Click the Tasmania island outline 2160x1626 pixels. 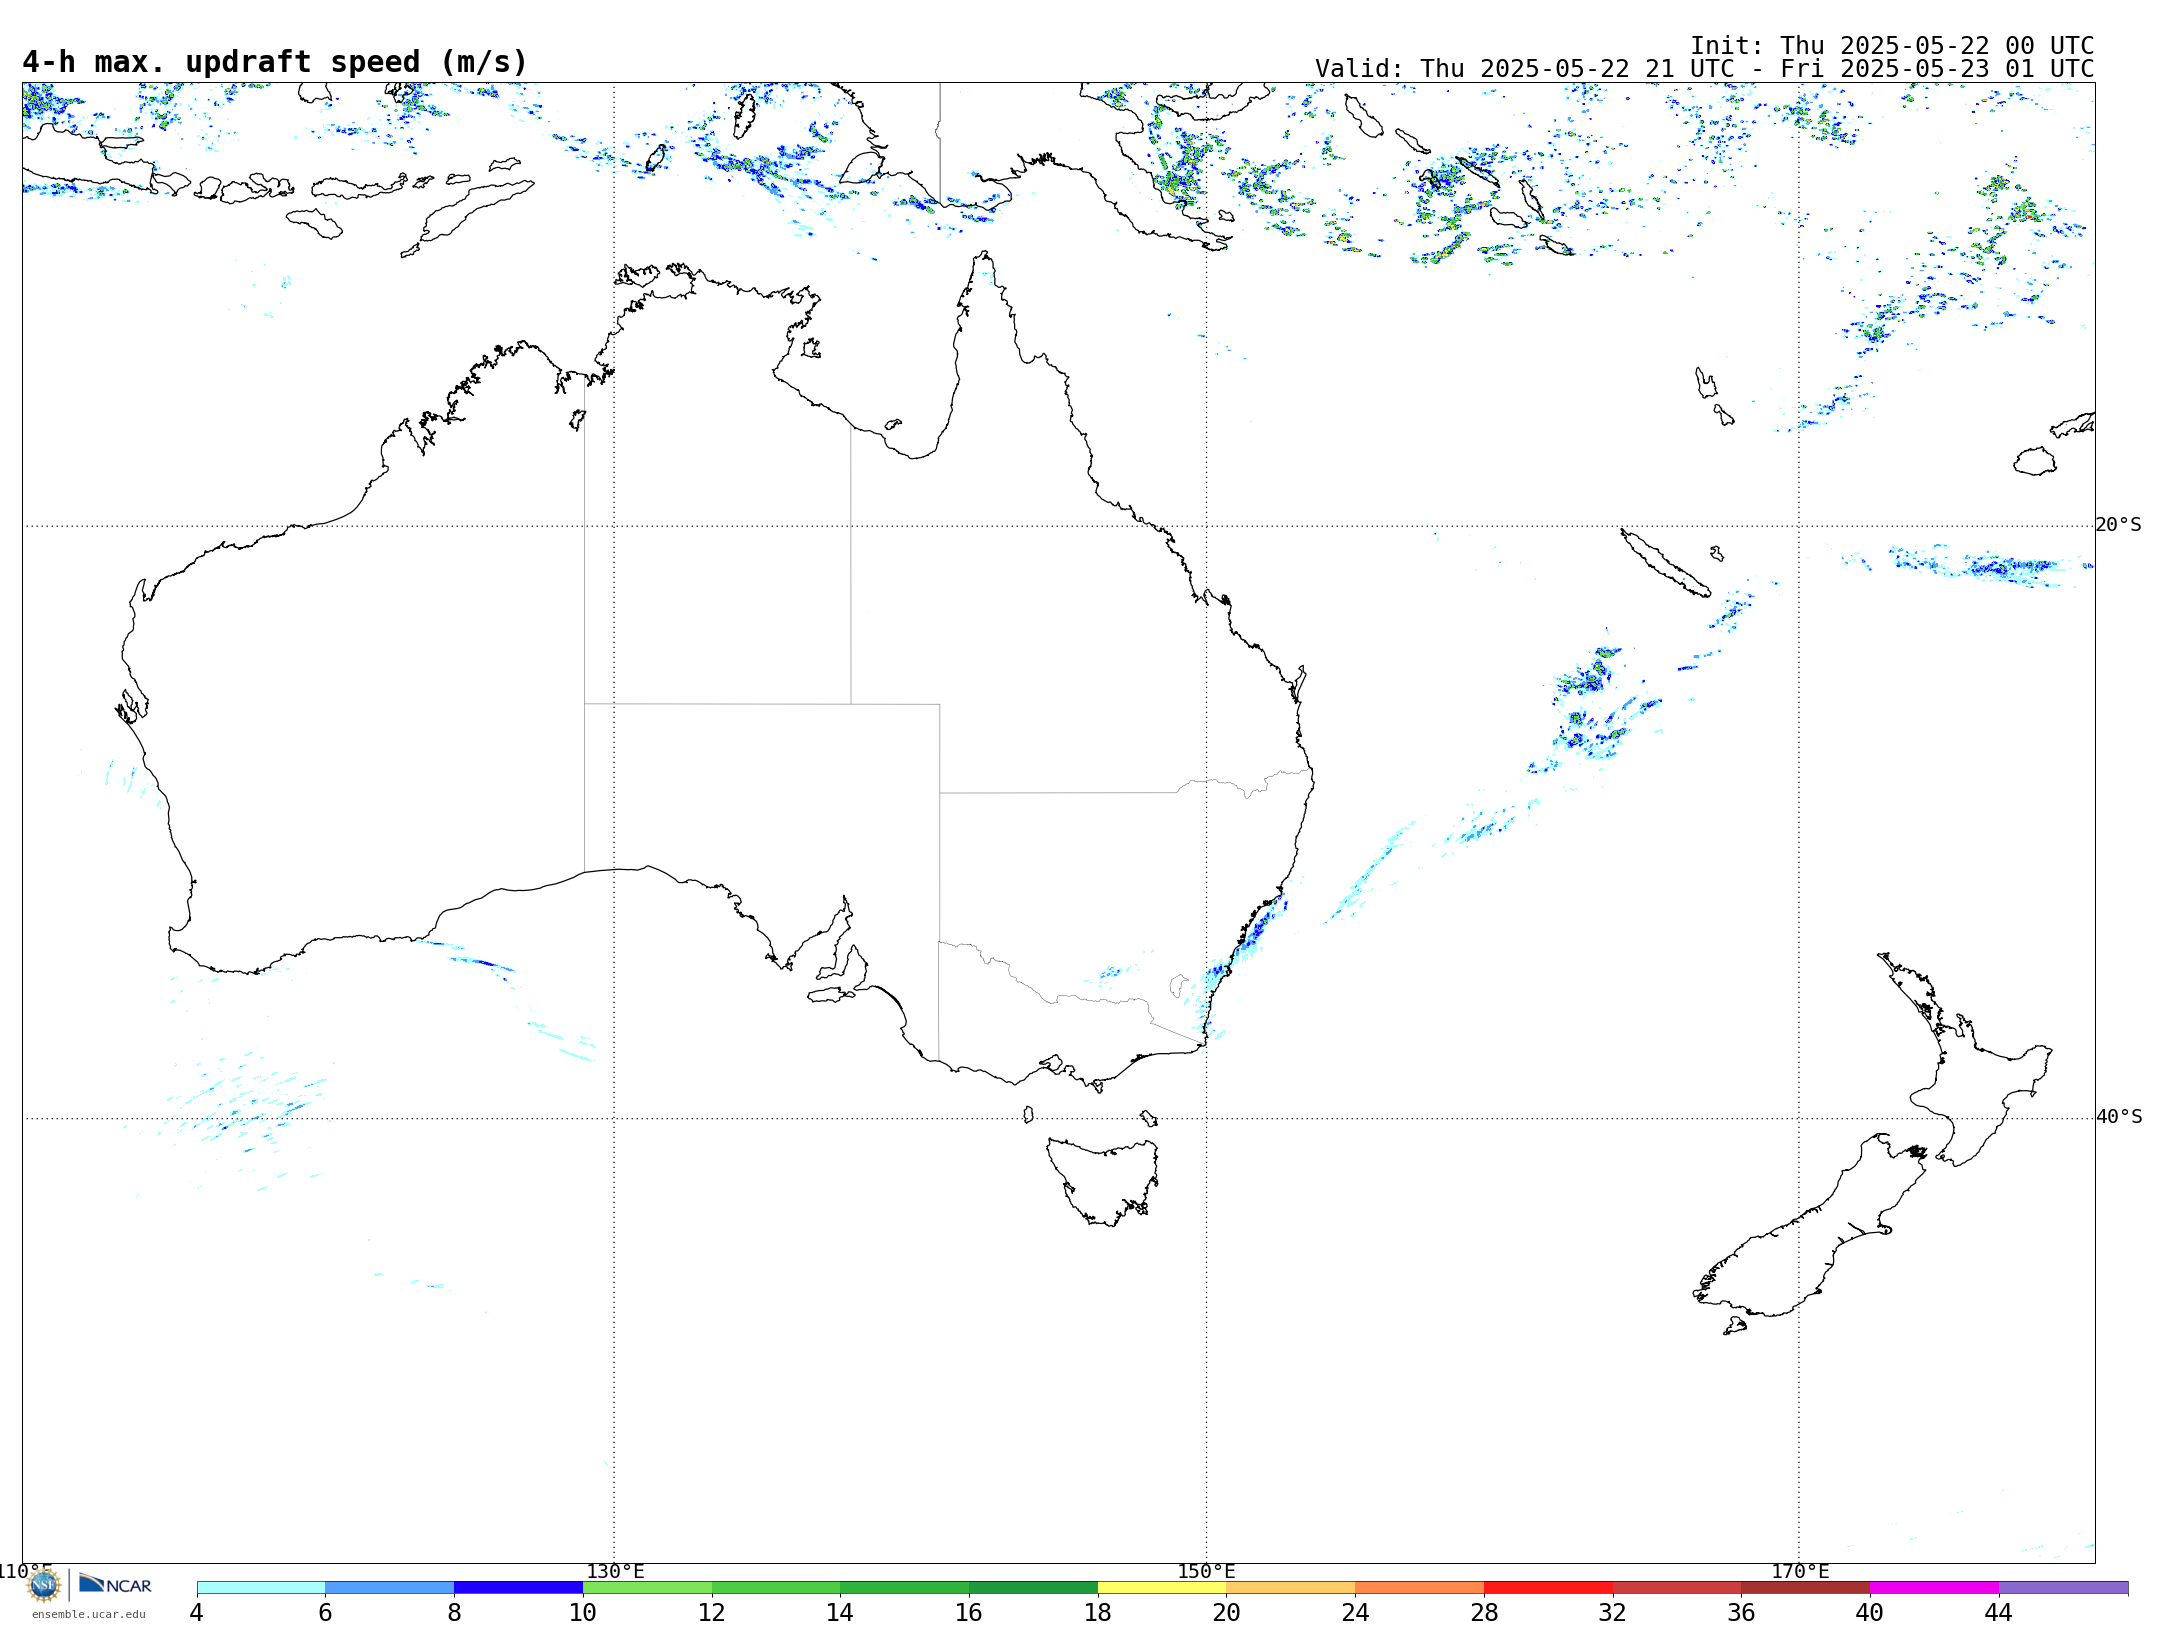coord(1103,1182)
